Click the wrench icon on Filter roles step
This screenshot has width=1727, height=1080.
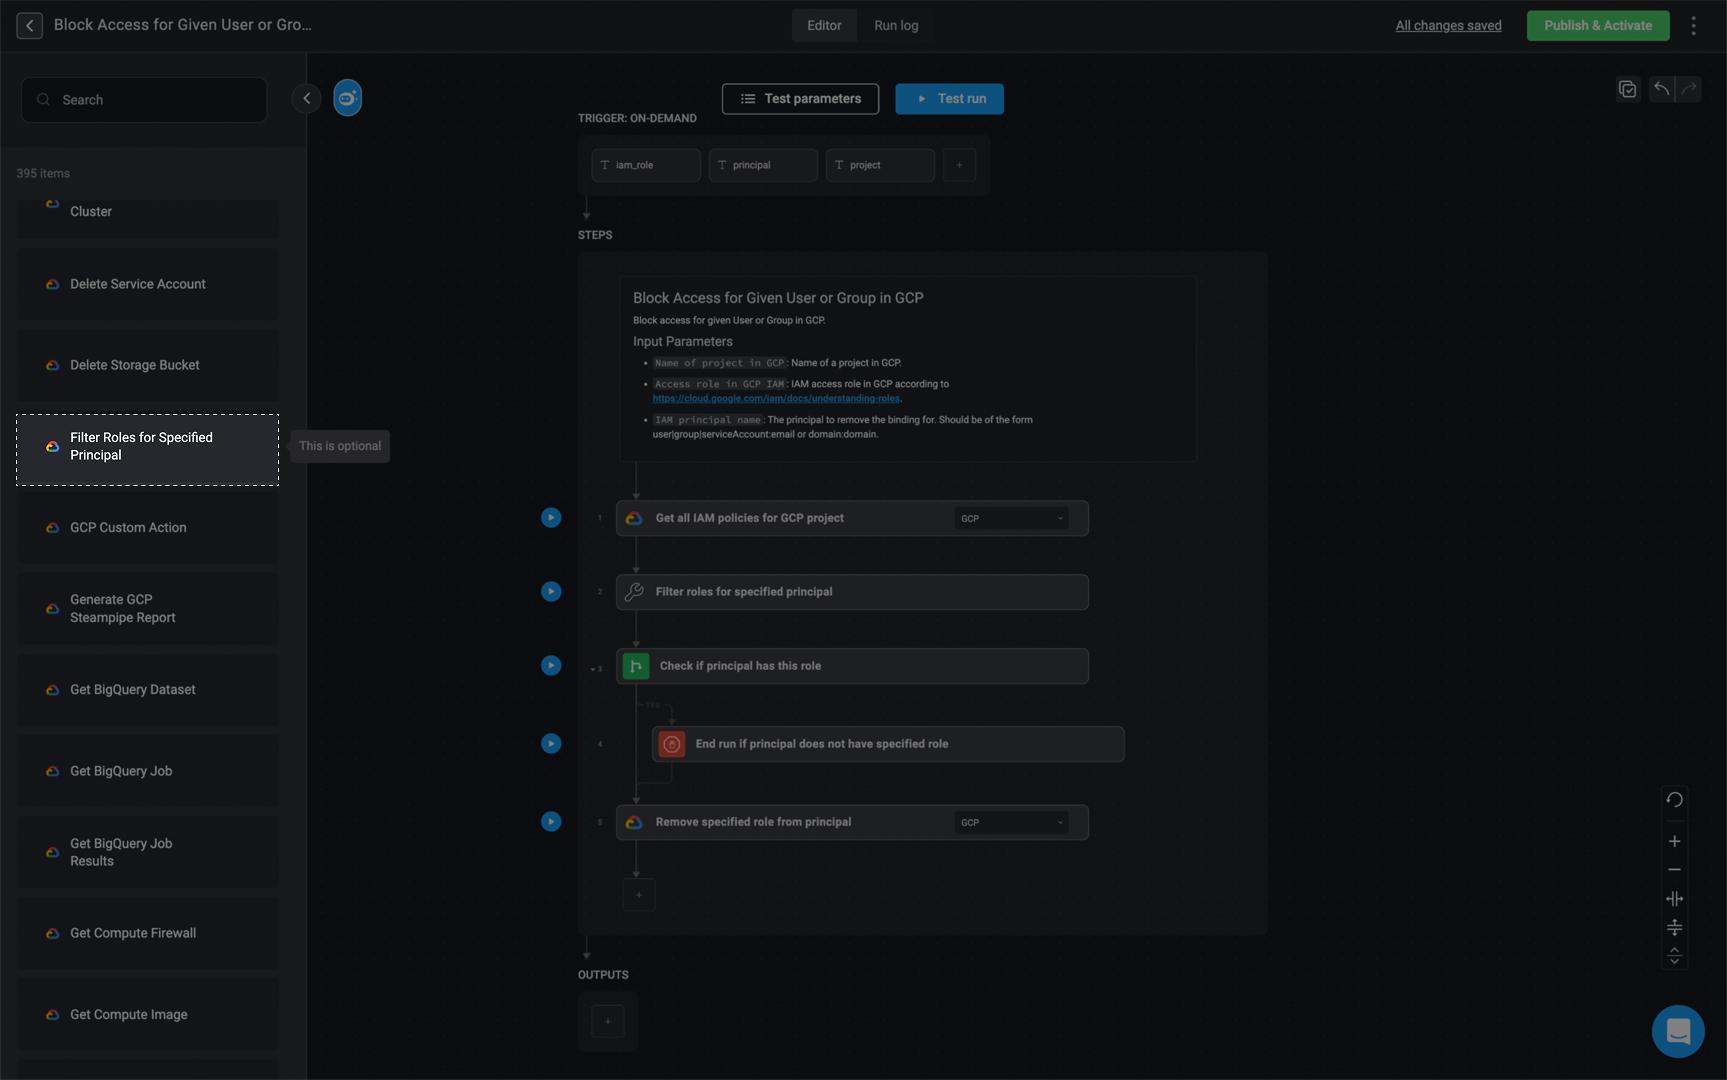[634, 592]
